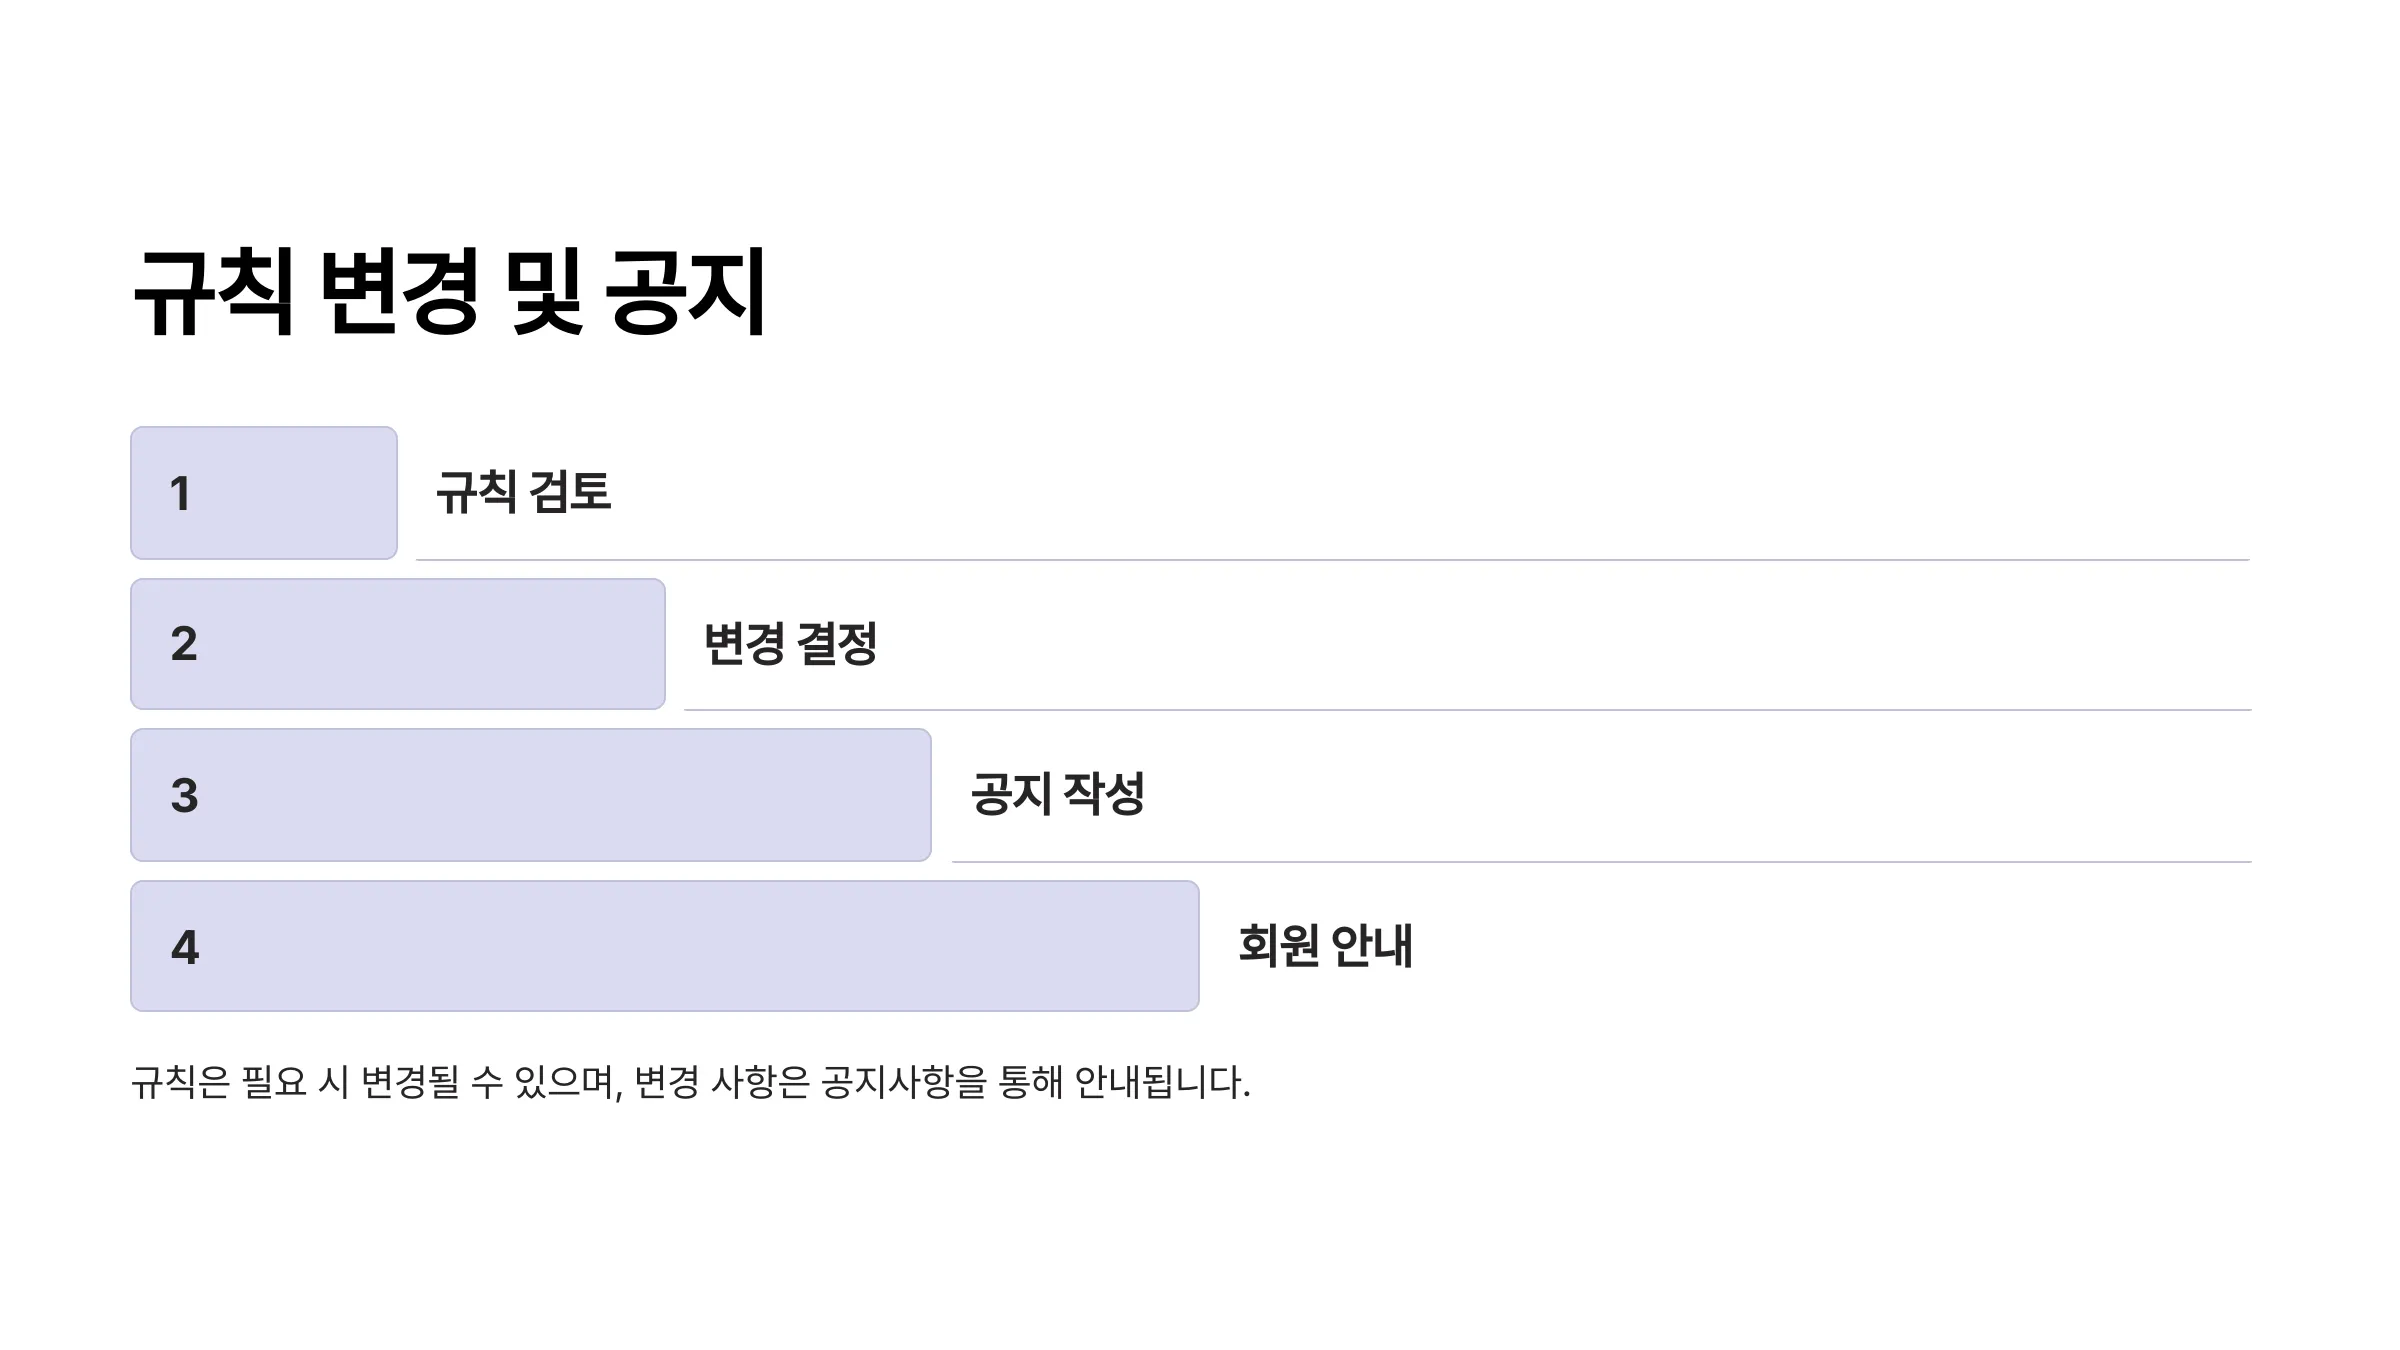Click the word 안내됩니다 ending the footnote
The image size is (2400, 1350).
coord(1162,1082)
